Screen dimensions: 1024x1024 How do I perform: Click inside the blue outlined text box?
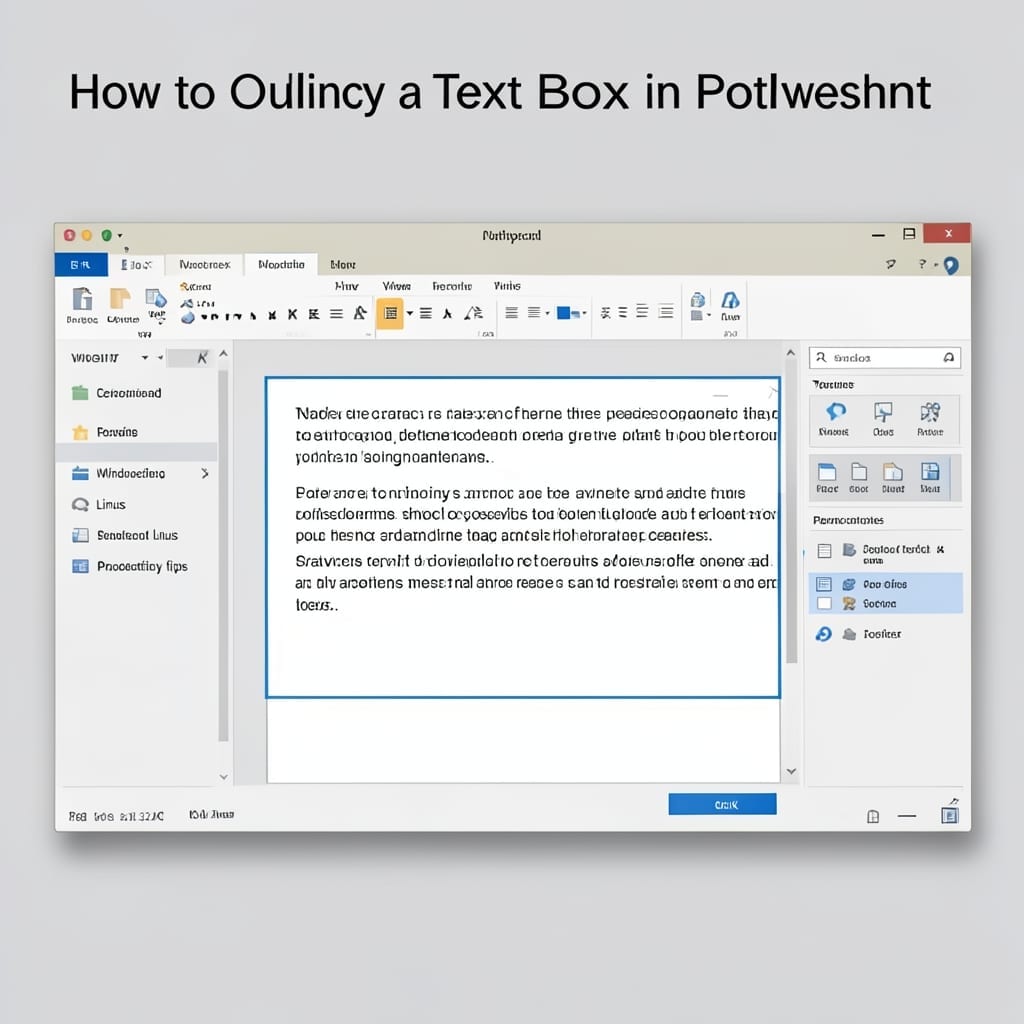click(x=523, y=537)
